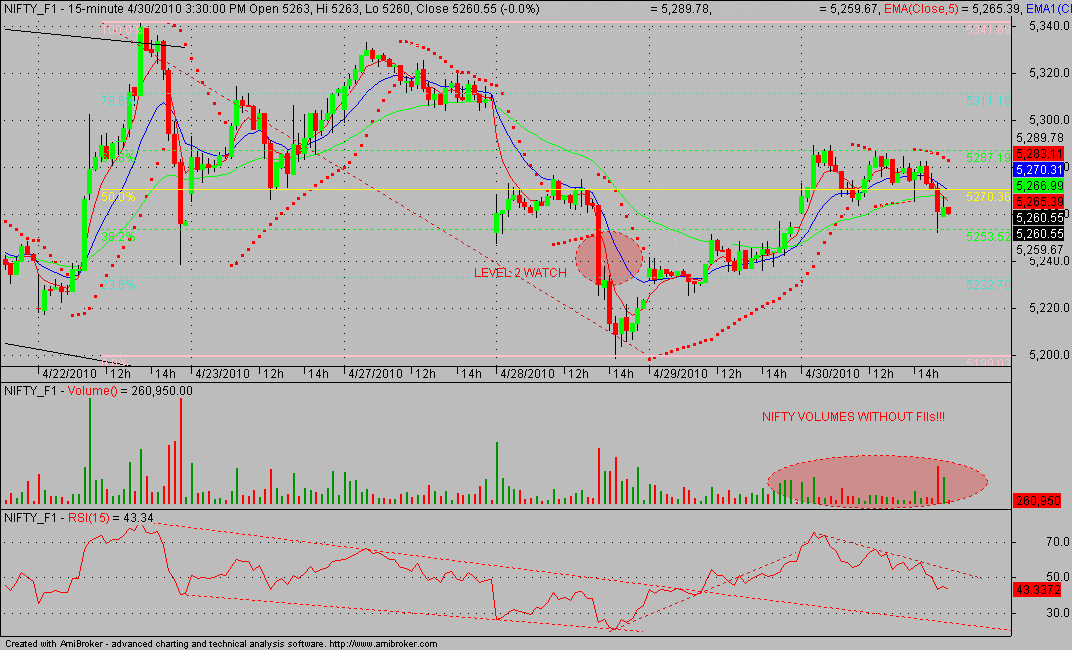Click the 4/30/2010 date axis label
The image size is (1072, 650).
[832, 374]
